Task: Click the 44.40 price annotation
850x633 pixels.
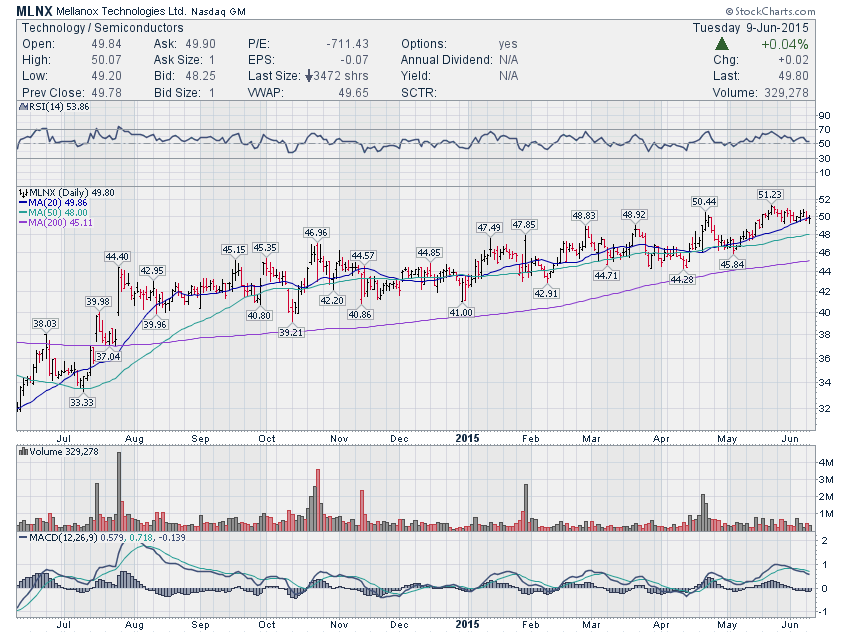Action: [x=117, y=256]
